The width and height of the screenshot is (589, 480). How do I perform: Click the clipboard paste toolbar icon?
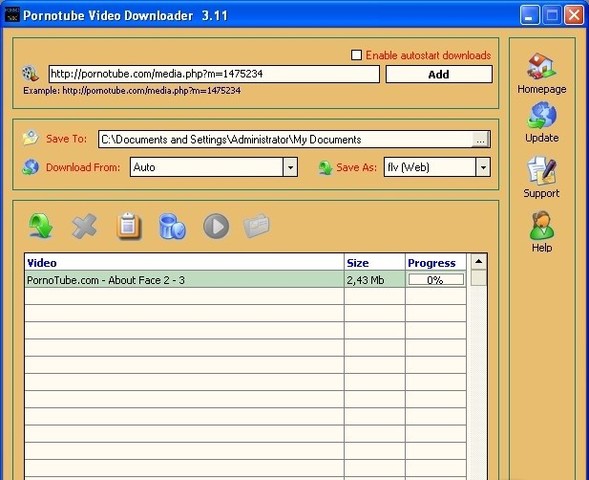(x=128, y=226)
